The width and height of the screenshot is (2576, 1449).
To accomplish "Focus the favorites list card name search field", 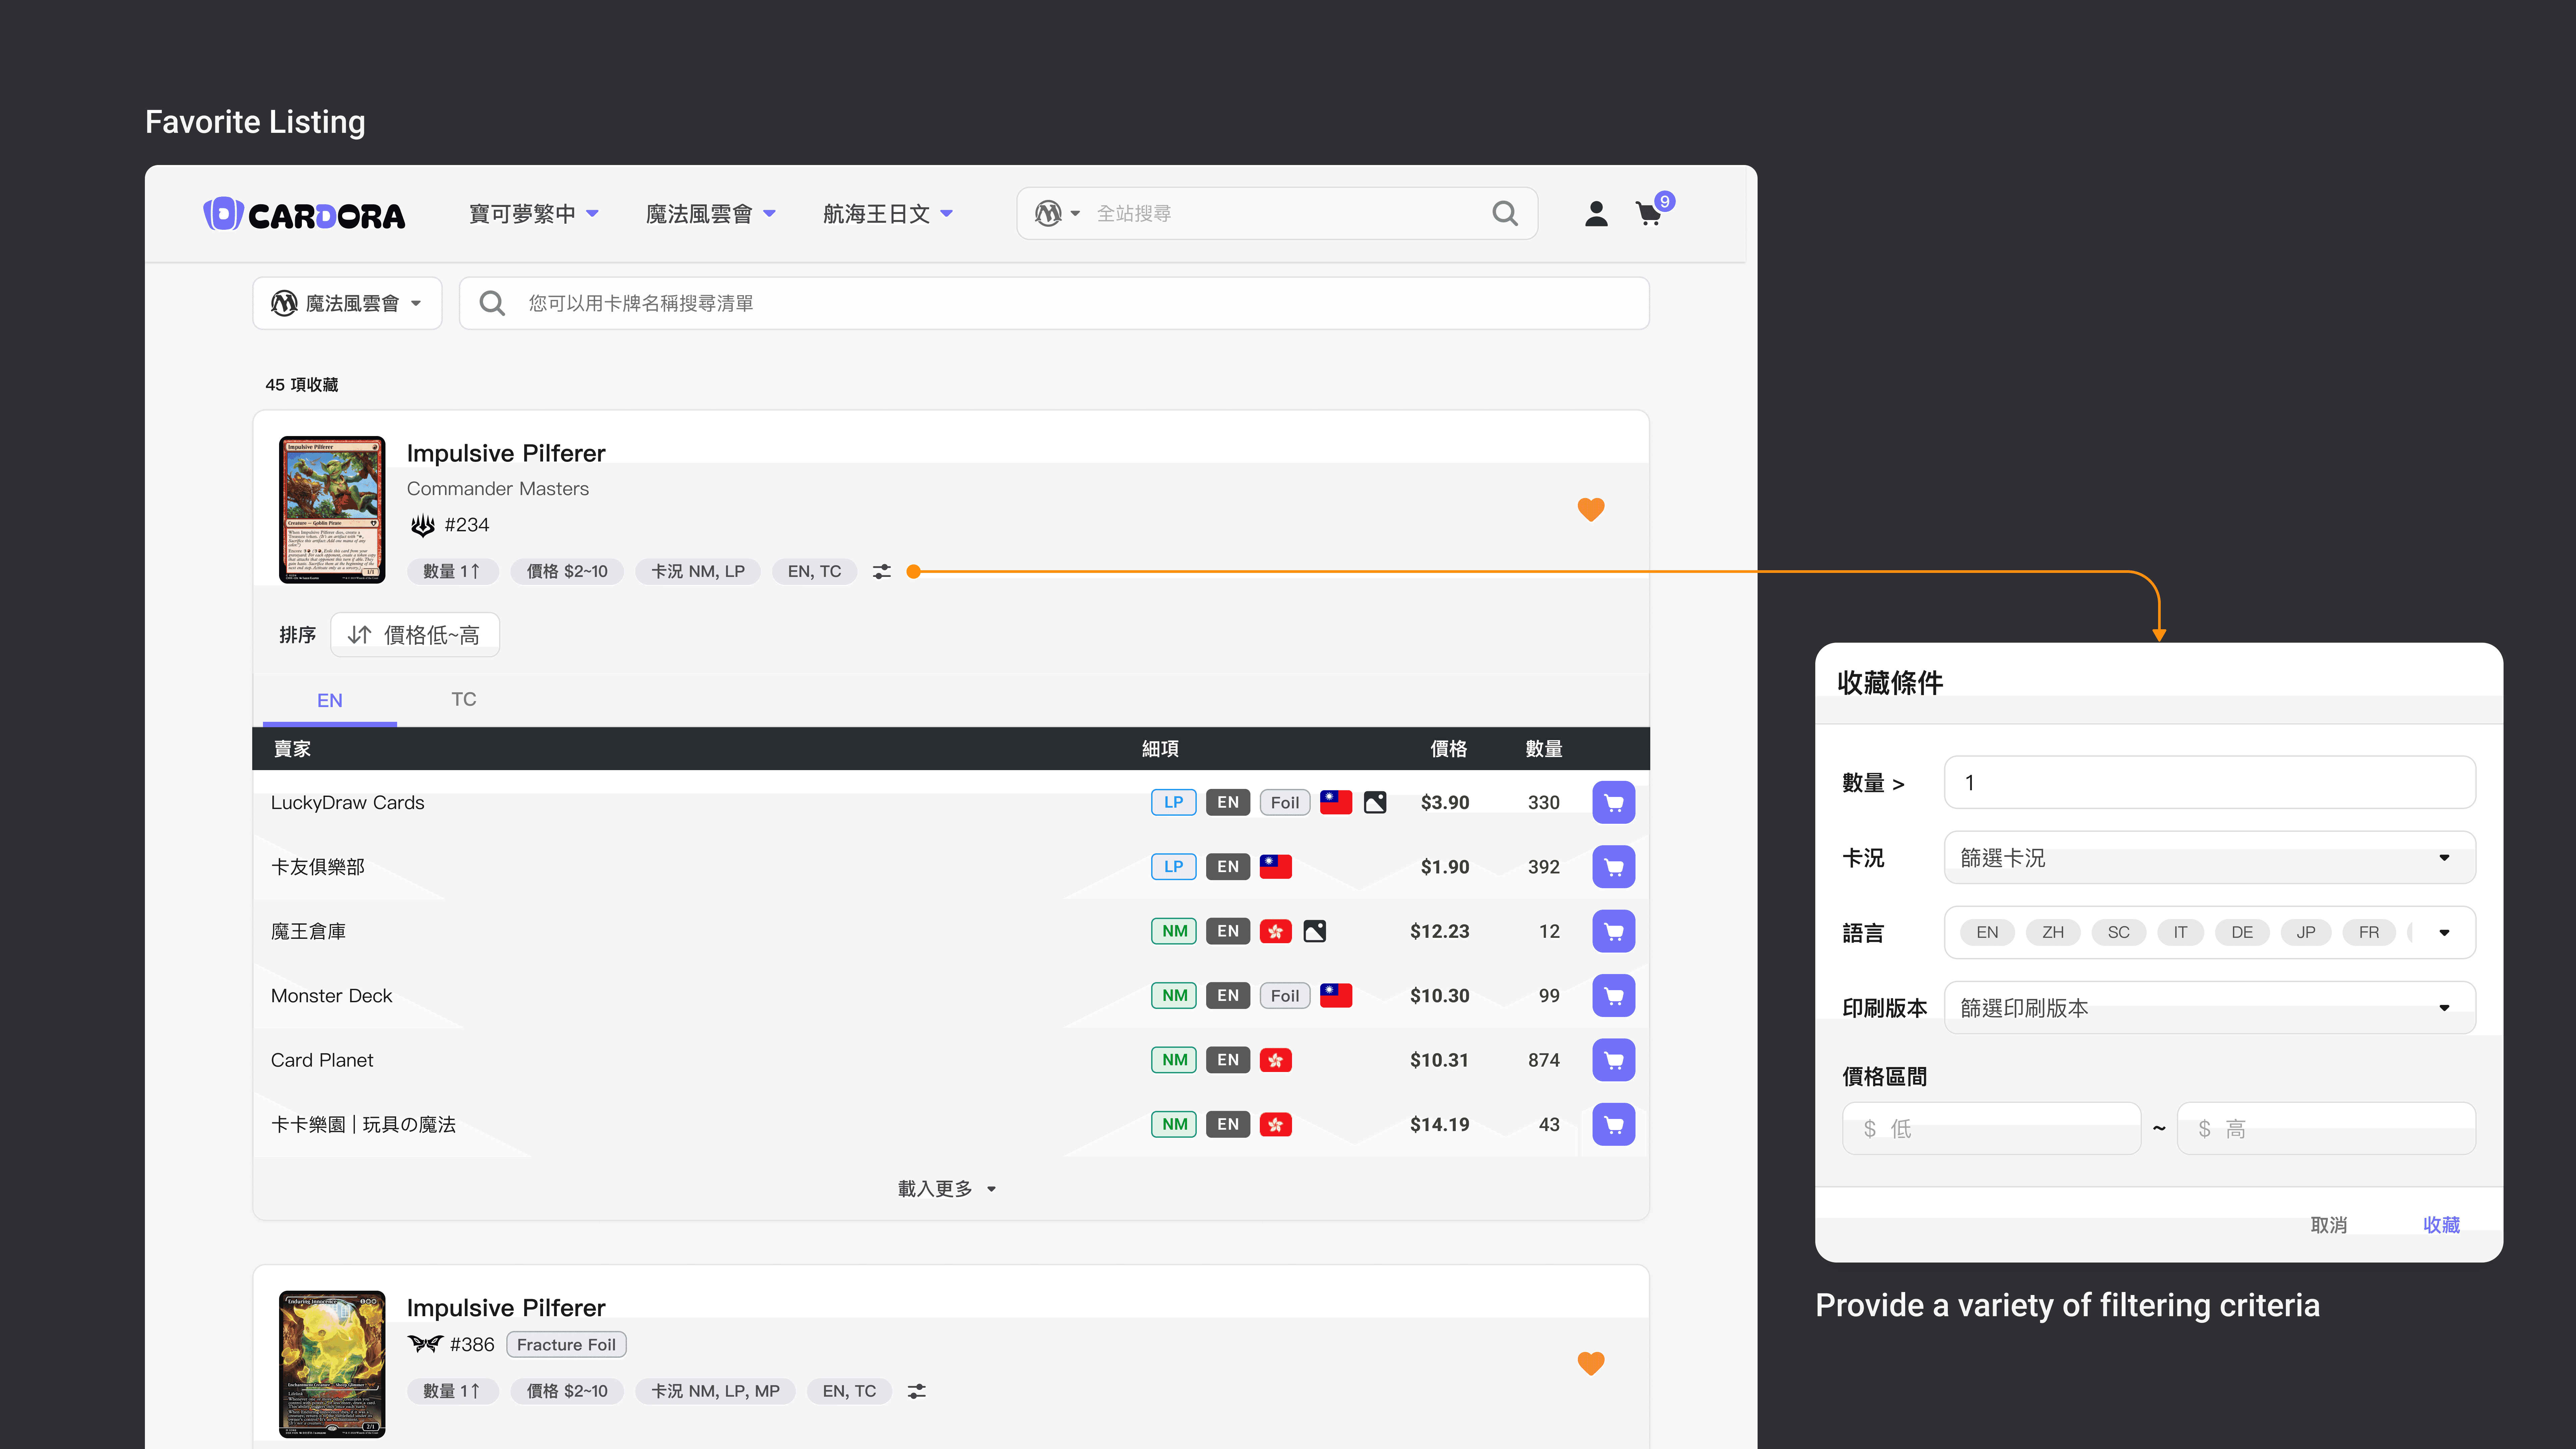I will click(1054, 303).
